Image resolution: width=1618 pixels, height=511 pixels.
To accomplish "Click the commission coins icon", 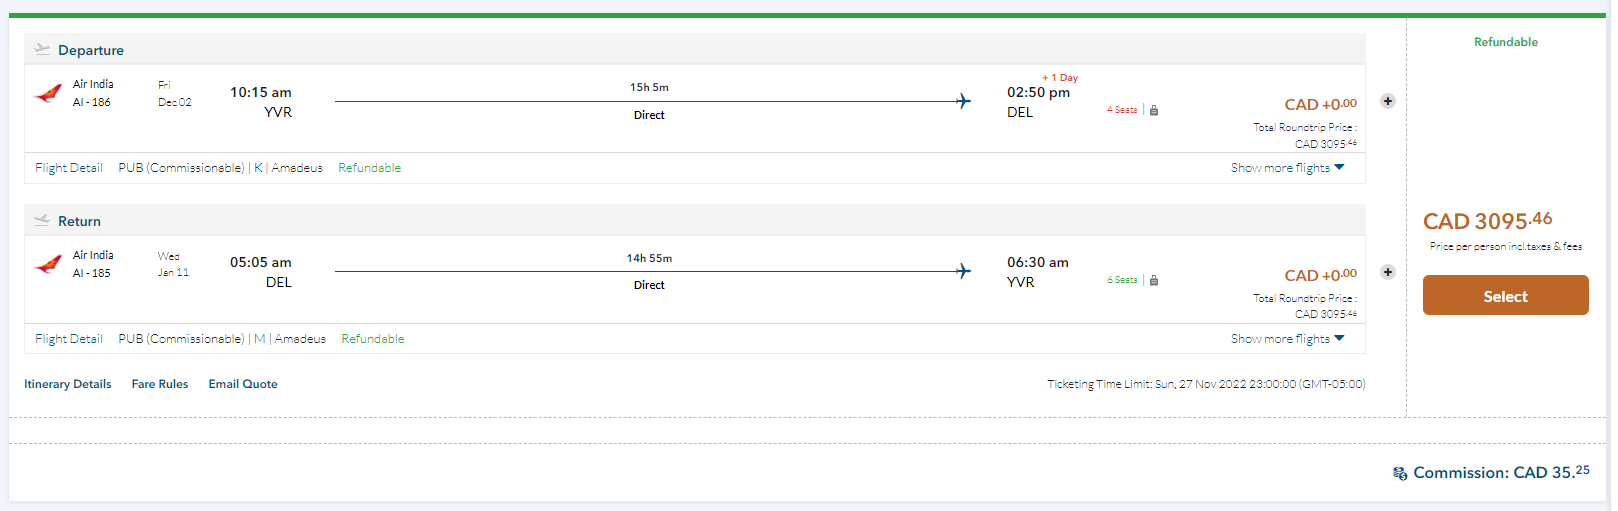I will 1400,473.
